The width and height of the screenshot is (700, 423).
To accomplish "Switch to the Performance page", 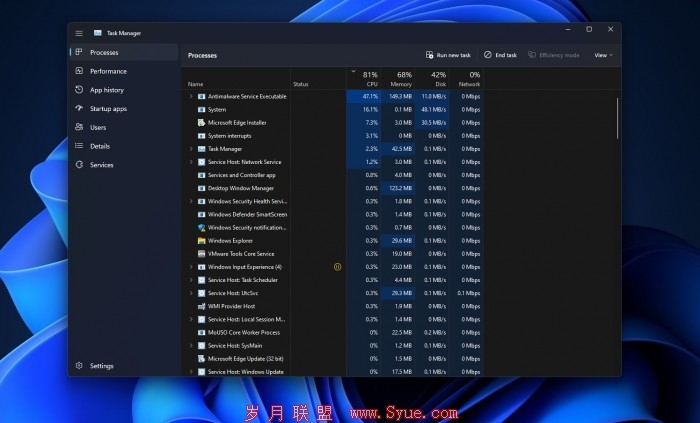I will pyautogui.click(x=124, y=71).
